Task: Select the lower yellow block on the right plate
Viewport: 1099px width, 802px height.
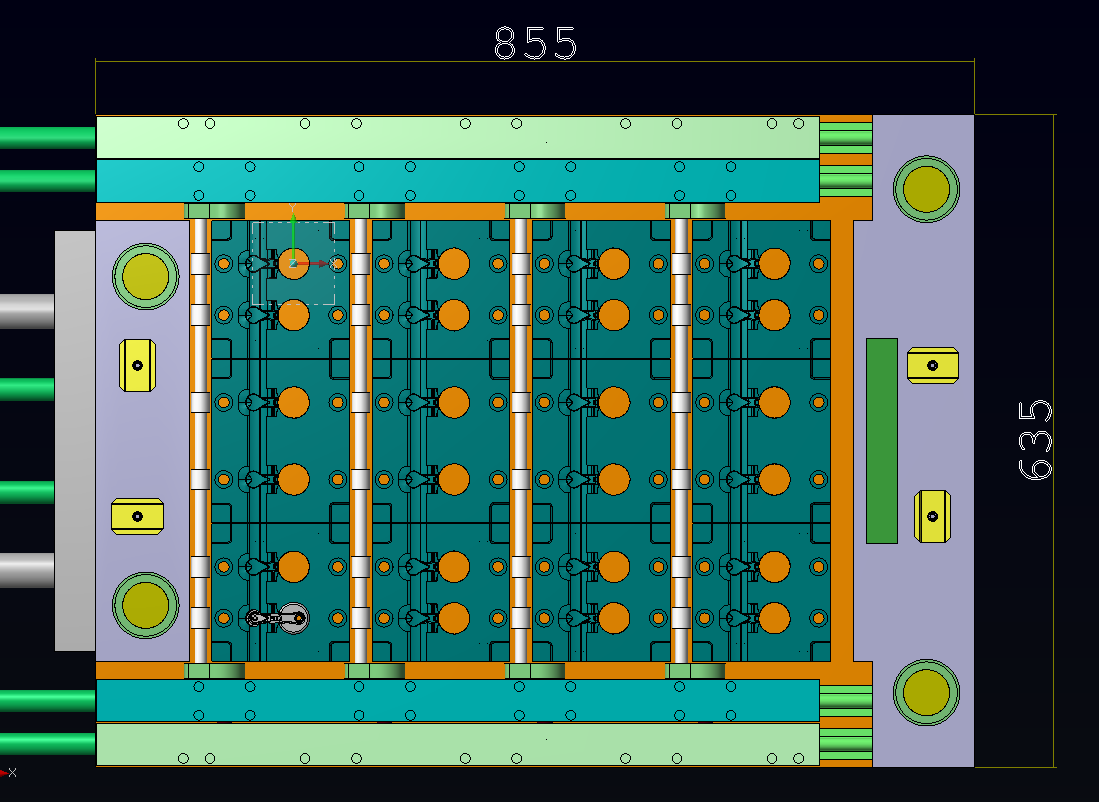Action: pos(932,516)
